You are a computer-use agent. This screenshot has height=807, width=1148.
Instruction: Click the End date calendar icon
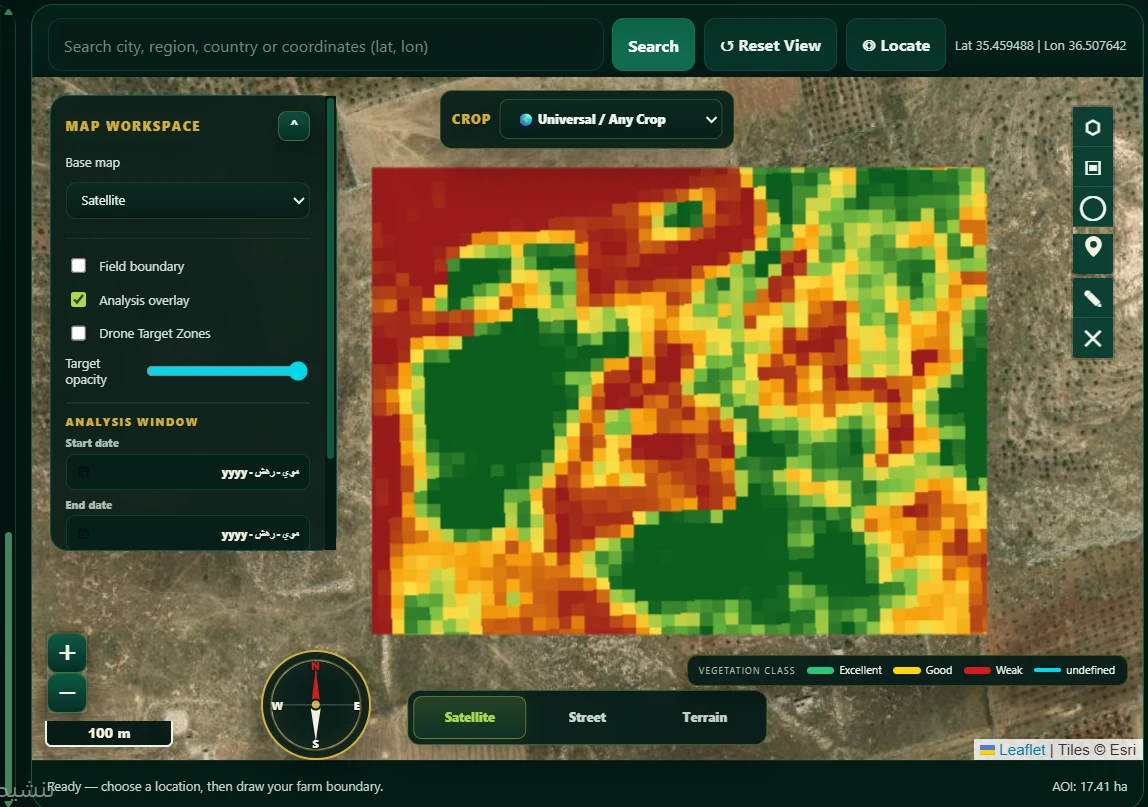(83, 534)
